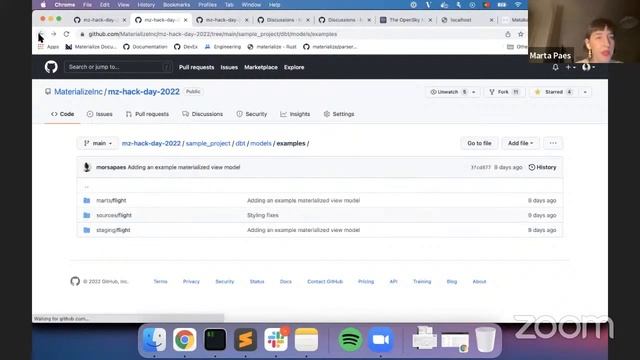
Task: Open the mz-hack-day-2022 repository title link
Action: 144,92
